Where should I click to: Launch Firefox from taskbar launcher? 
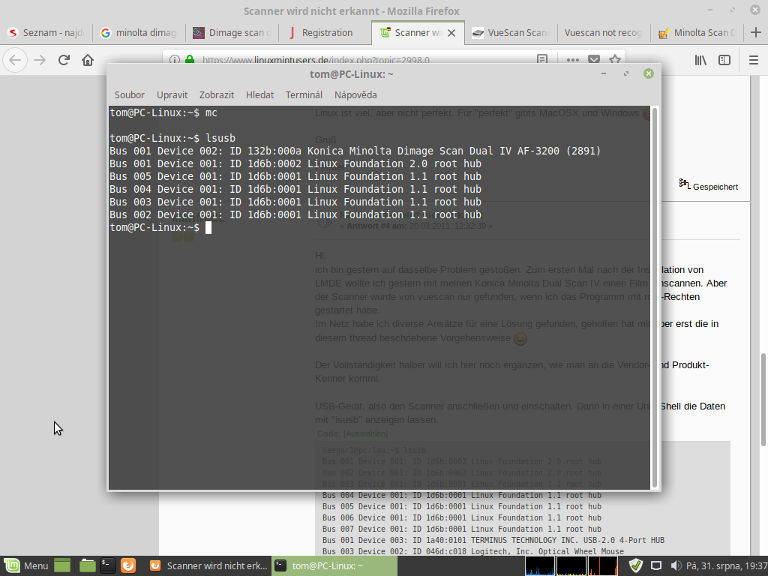(128, 566)
